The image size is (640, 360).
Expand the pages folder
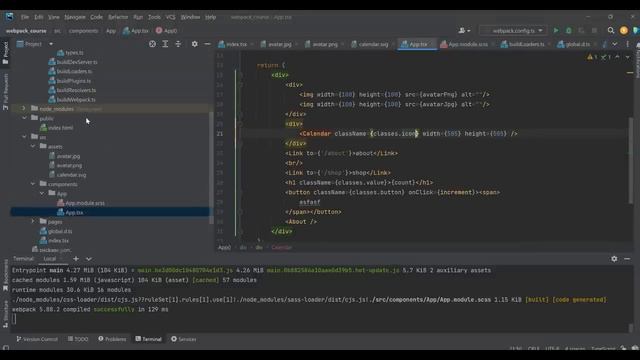point(33,222)
